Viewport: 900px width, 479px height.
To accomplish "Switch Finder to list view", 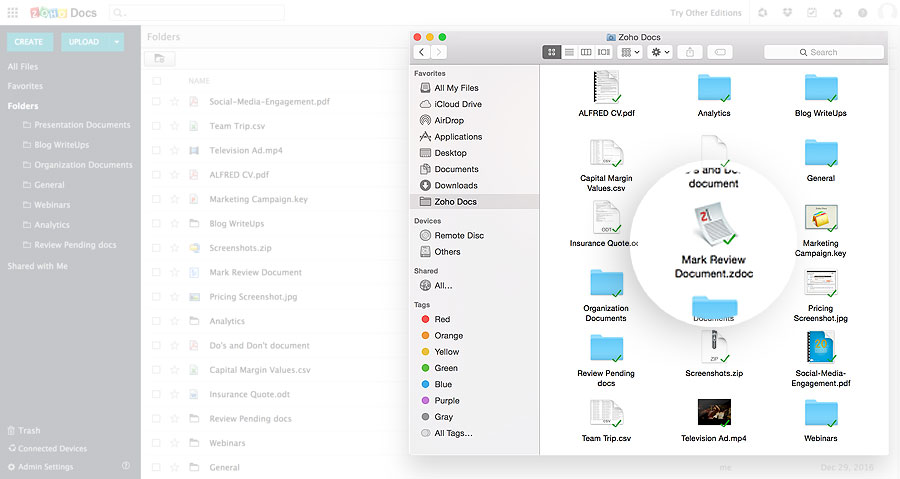I will (569, 52).
